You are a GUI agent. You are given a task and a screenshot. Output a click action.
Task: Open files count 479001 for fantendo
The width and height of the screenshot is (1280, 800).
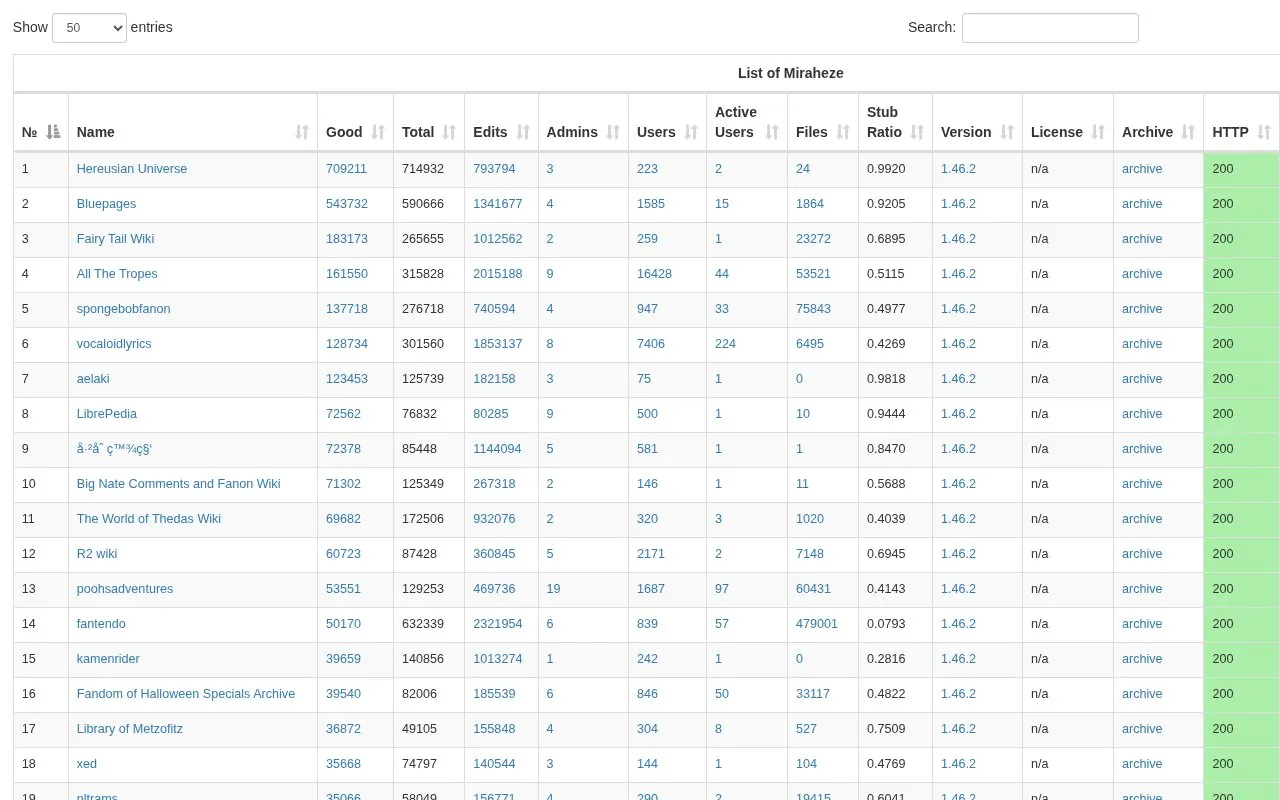(817, 624)
